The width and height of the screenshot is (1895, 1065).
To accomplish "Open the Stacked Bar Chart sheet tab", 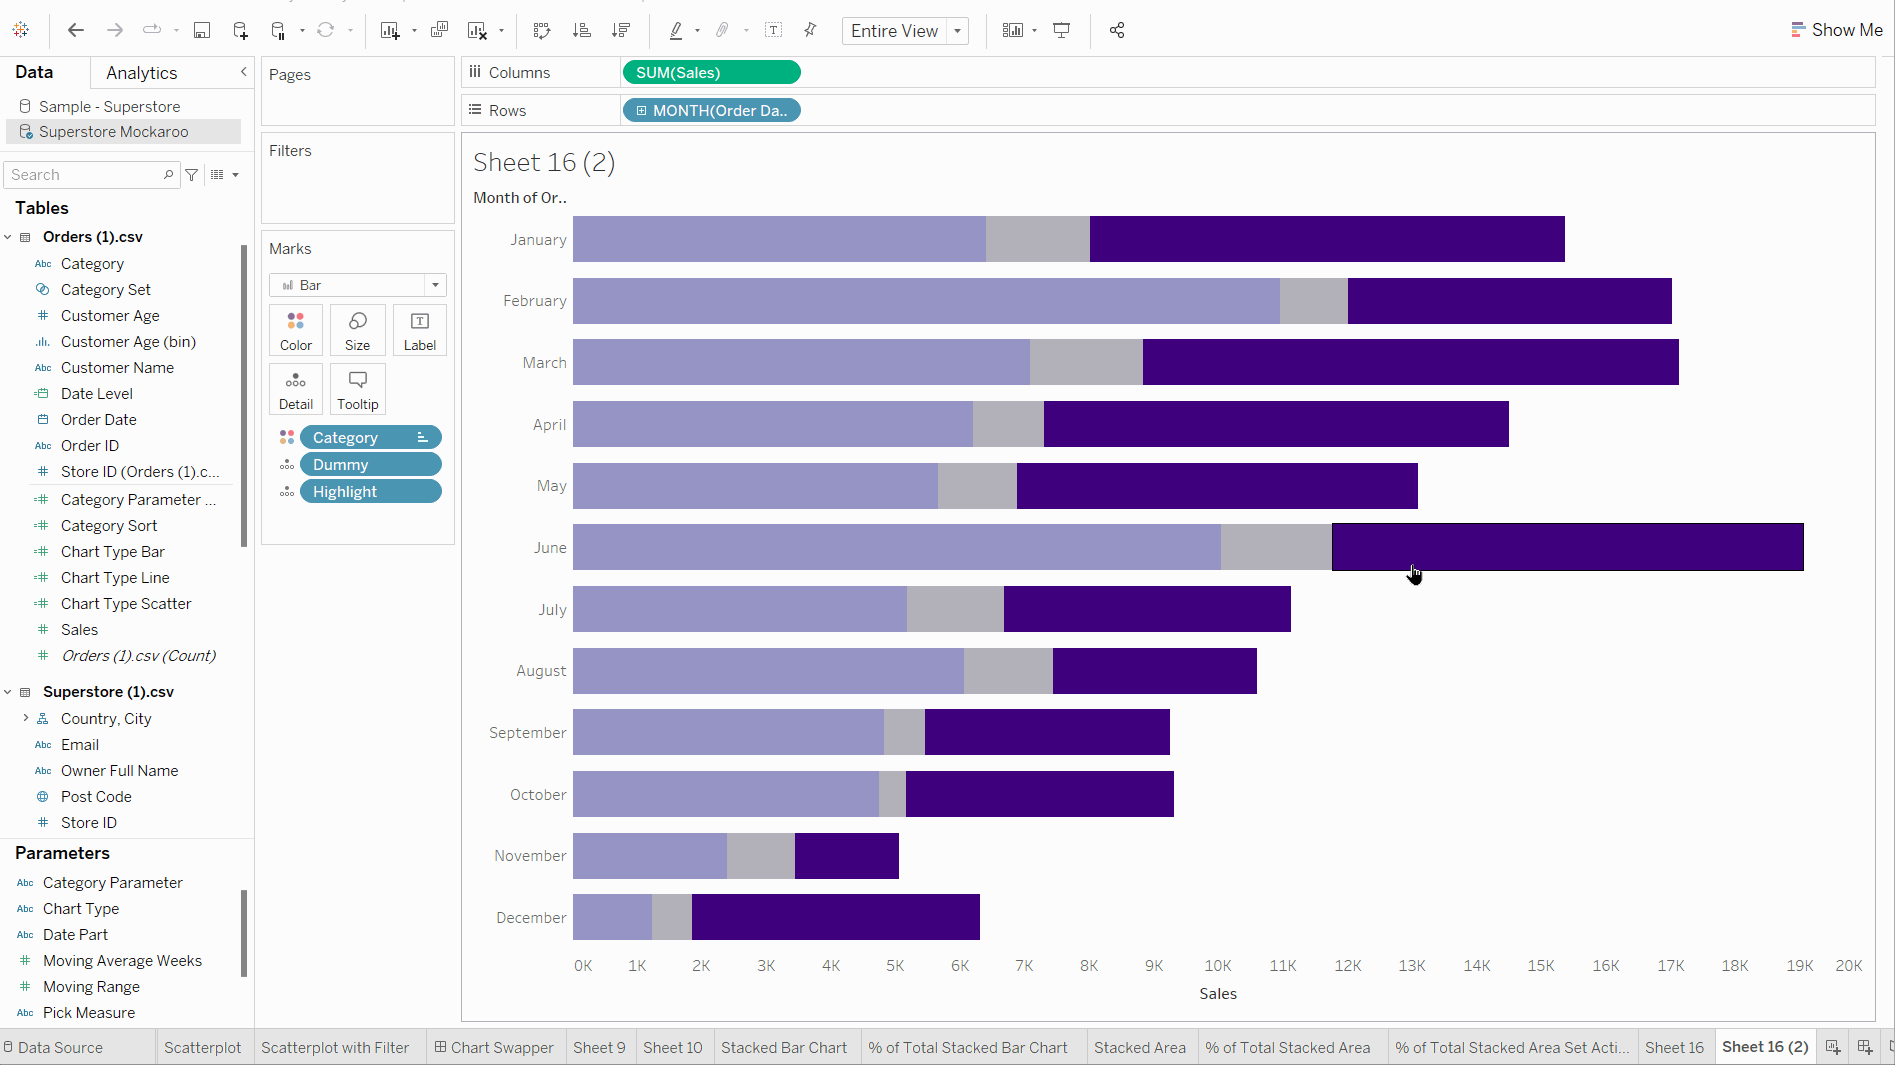I will coord(784,1047).
